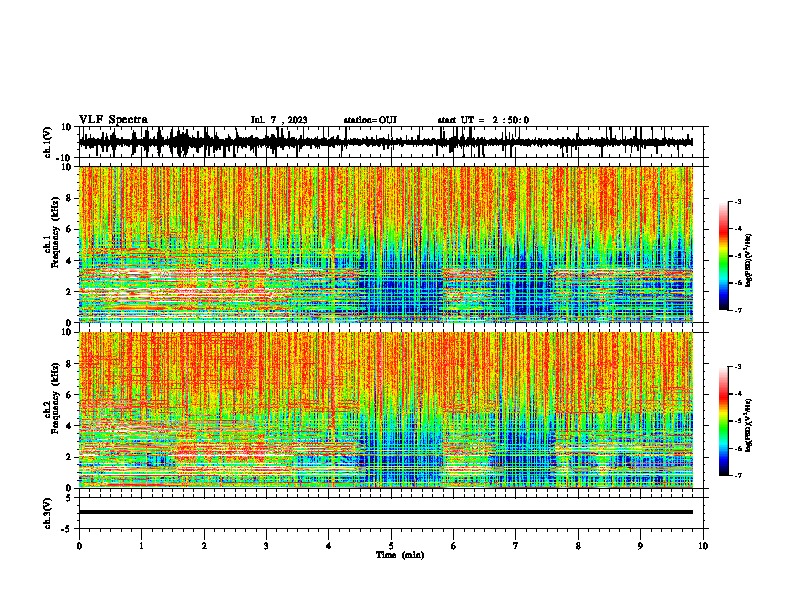The width and height of the screenshot is (792, 612).
Task: Click the "-5" tick on the ch.3(V) axis
Action: tap(68, 529)
